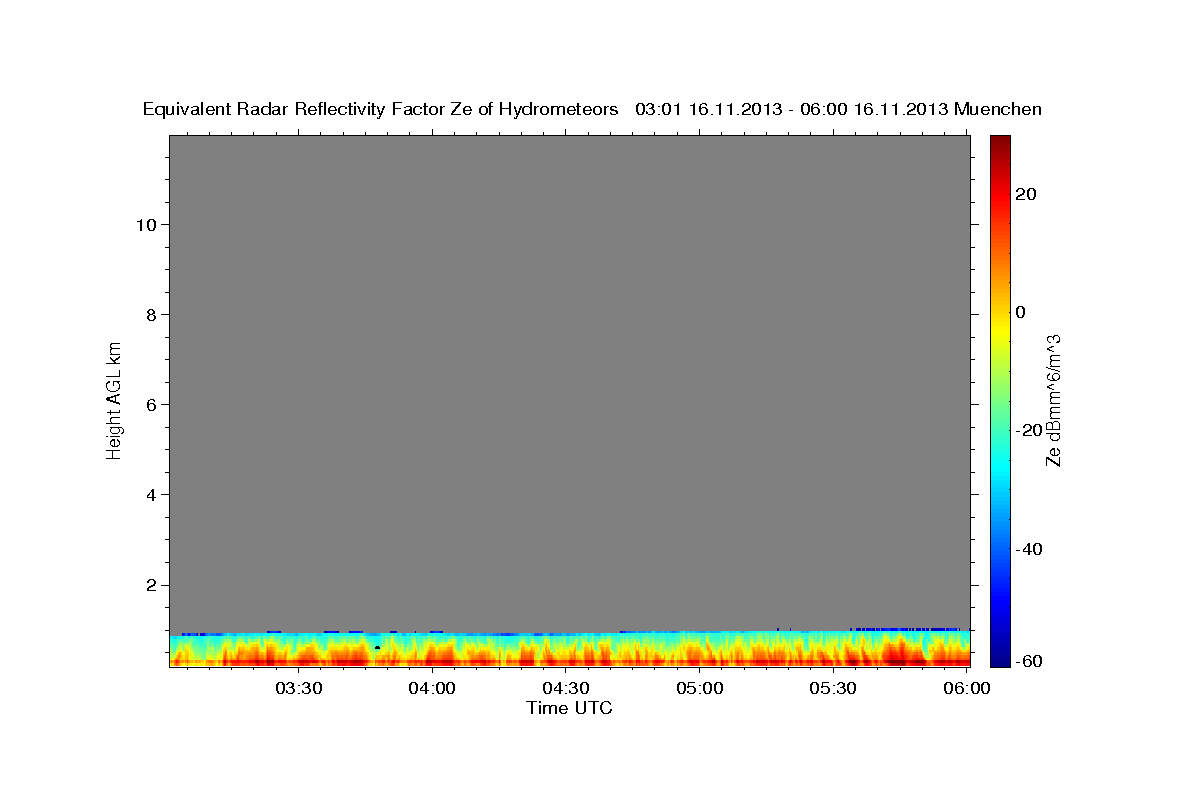Click the colorbar value 20
Screen dimensions: 1200x800
(1025, 194)
